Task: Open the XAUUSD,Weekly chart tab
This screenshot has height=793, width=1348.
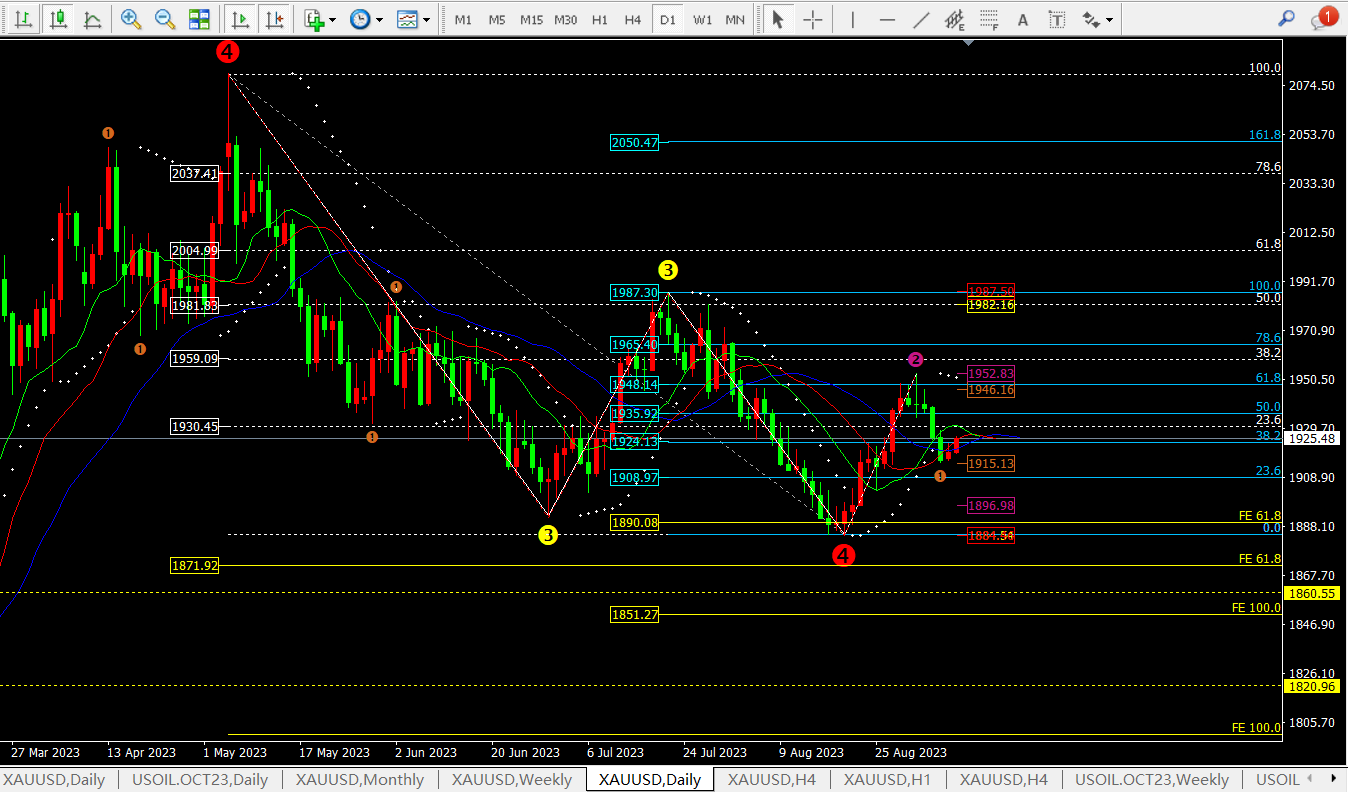Action: pyautogui.click(x=512, y=780)
